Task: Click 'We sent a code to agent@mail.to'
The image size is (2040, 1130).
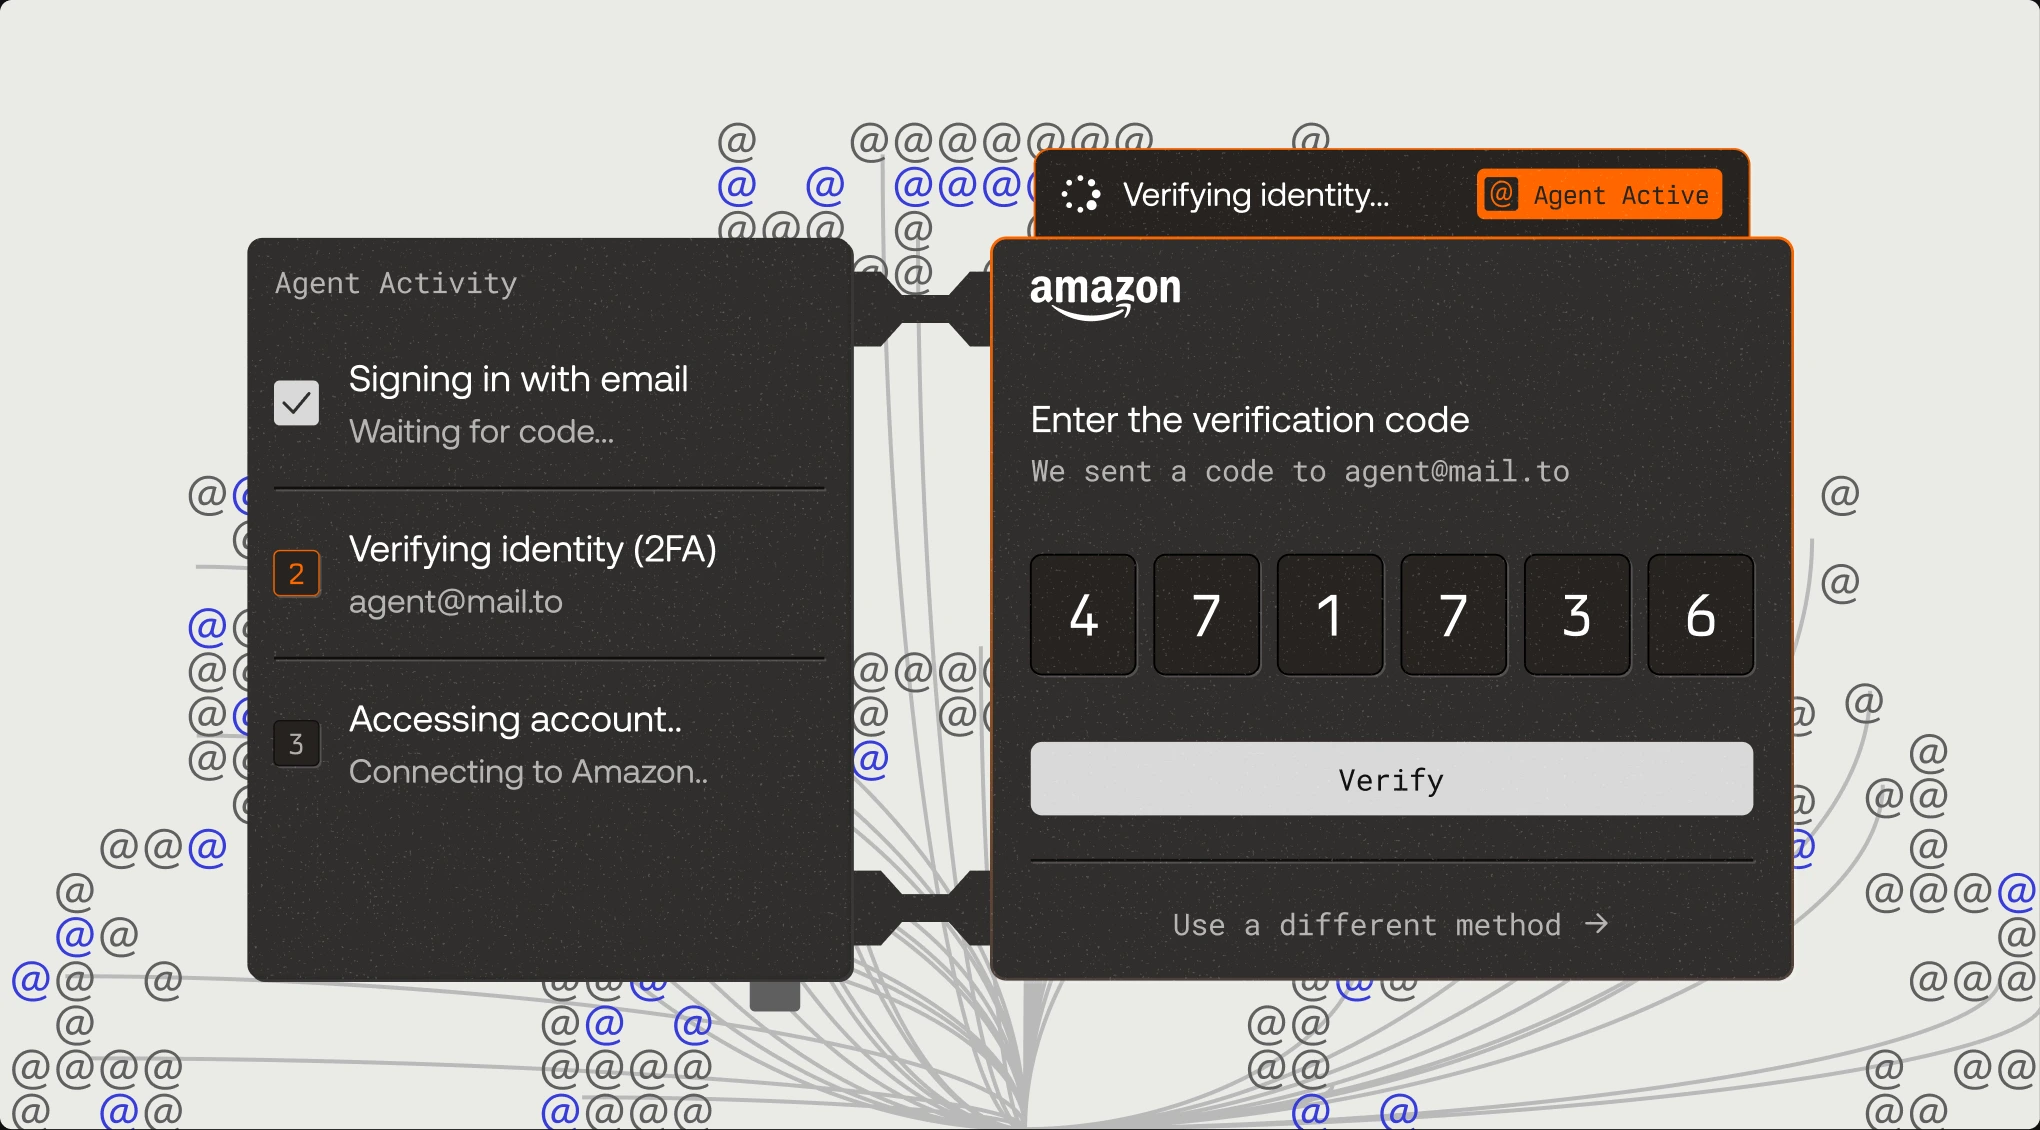Action: pos(1300,471)
